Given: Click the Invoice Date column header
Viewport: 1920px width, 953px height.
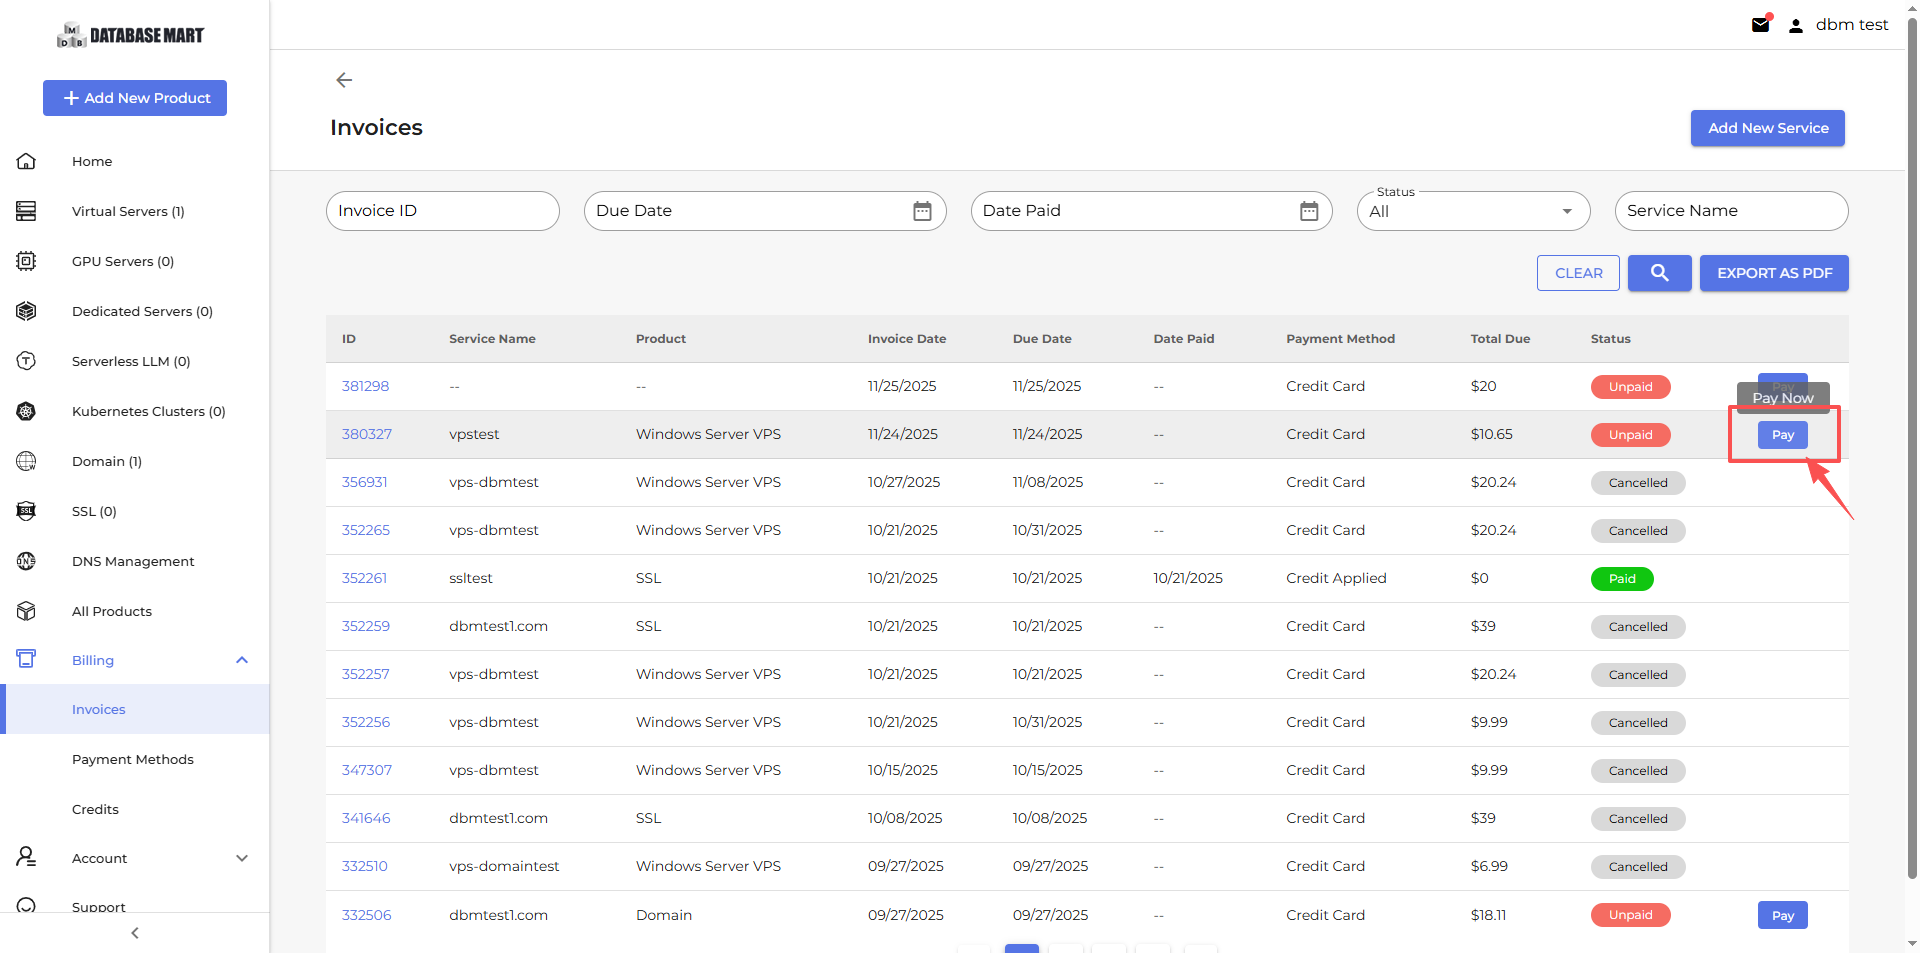Looking at the screenshot, I should pos(907,339).
